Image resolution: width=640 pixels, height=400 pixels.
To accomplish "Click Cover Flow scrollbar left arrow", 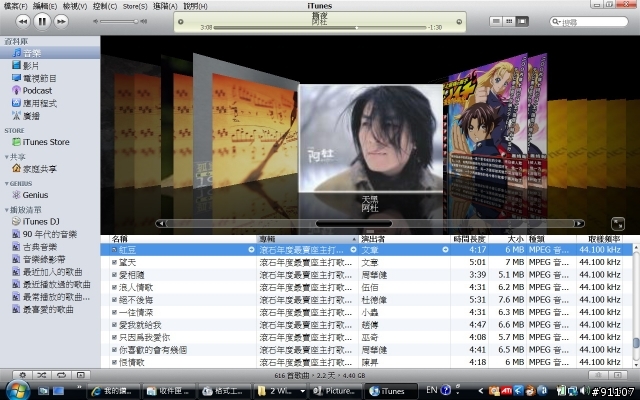I will (x=161, y=223).
